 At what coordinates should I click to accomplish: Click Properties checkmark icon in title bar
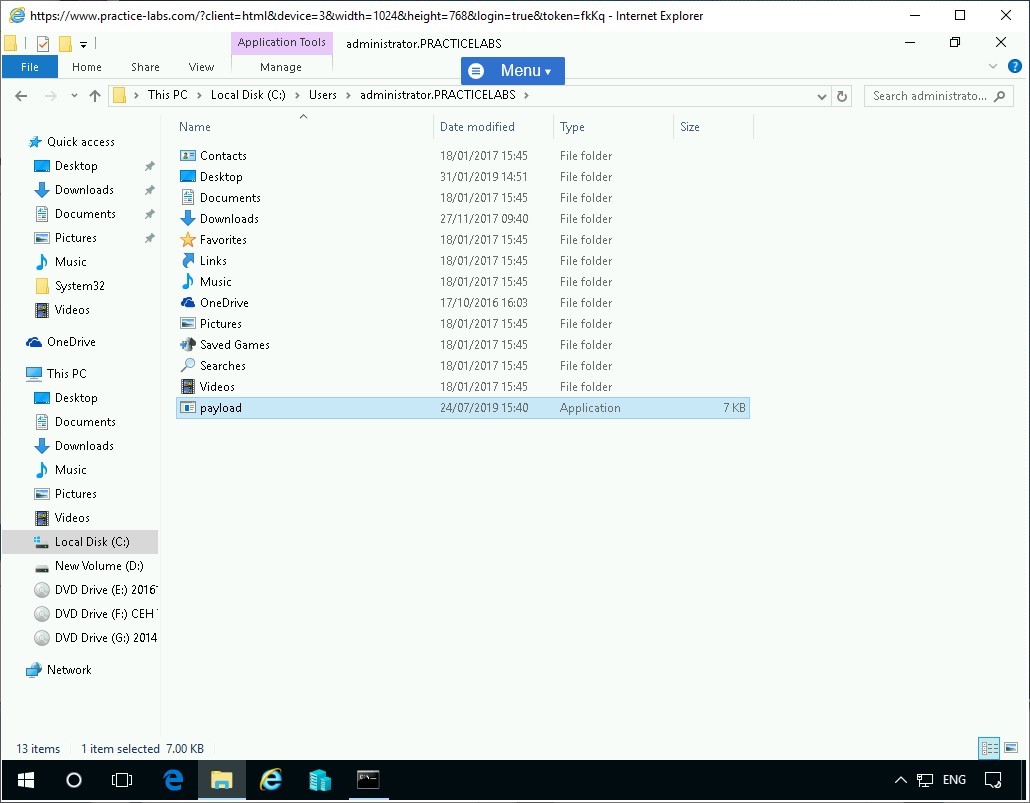[x=43, y=44]
